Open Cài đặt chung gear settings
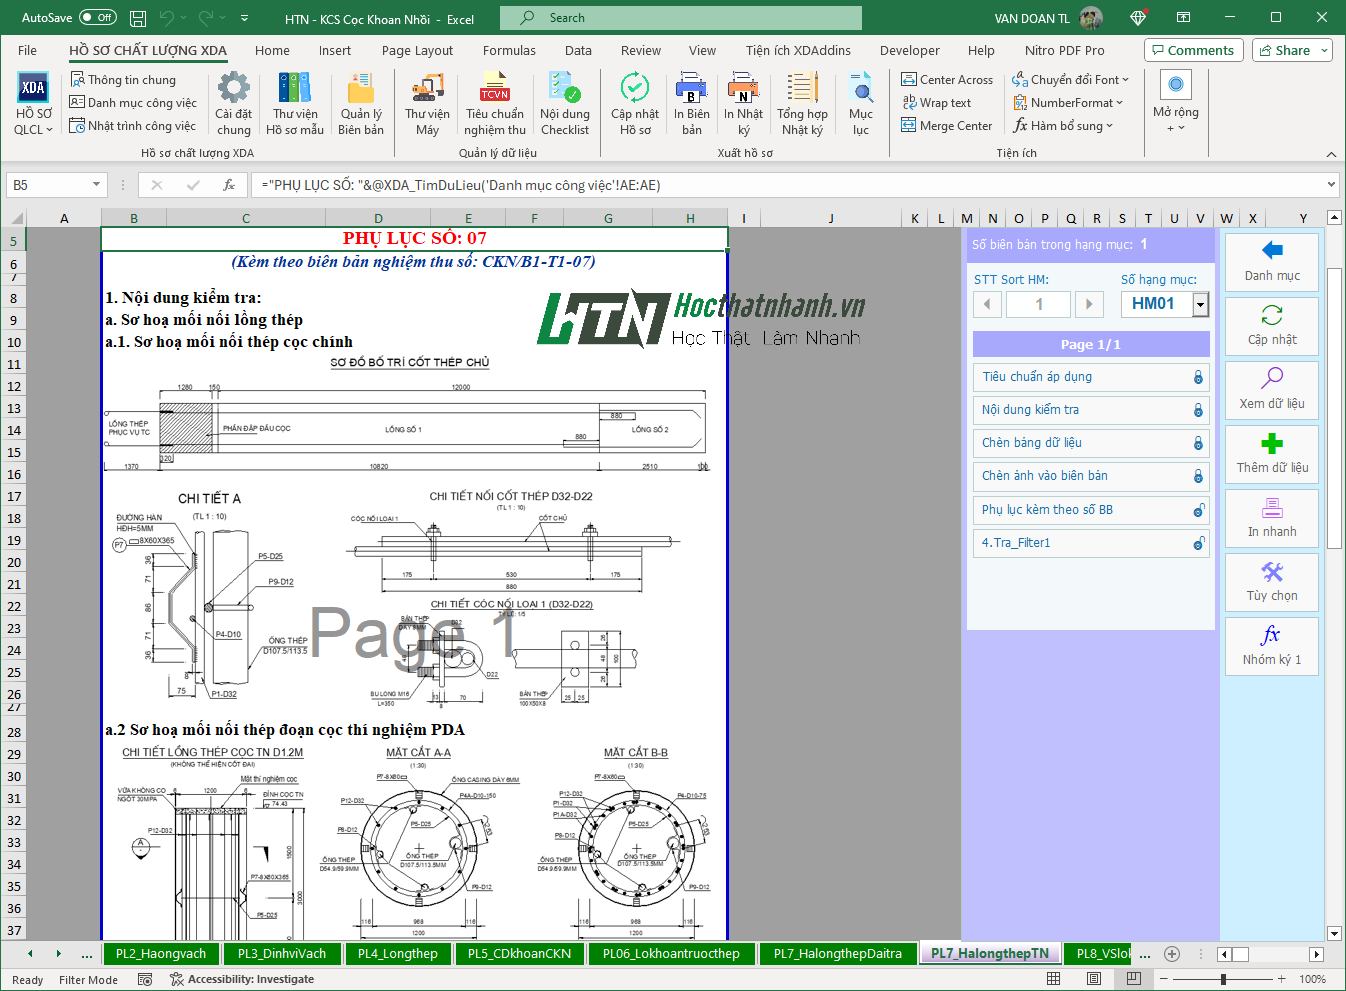This screenshot has height=991, width=1346. tap(233, 89)
